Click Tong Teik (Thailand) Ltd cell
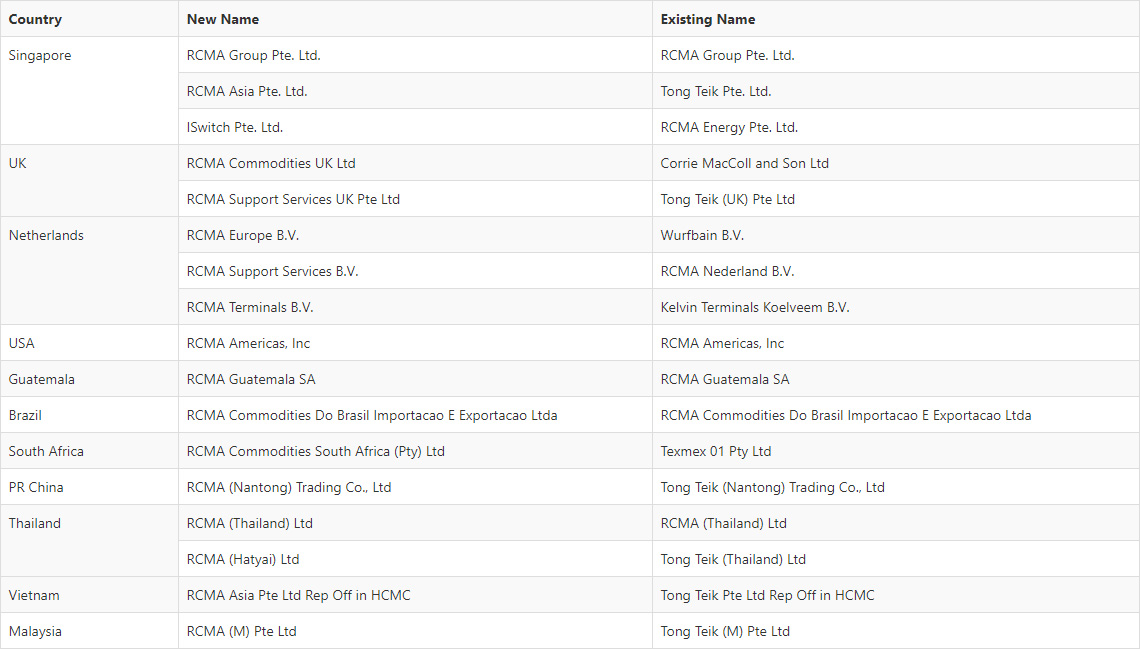Viewport: 1140px width, 649px height. point(896,559)
